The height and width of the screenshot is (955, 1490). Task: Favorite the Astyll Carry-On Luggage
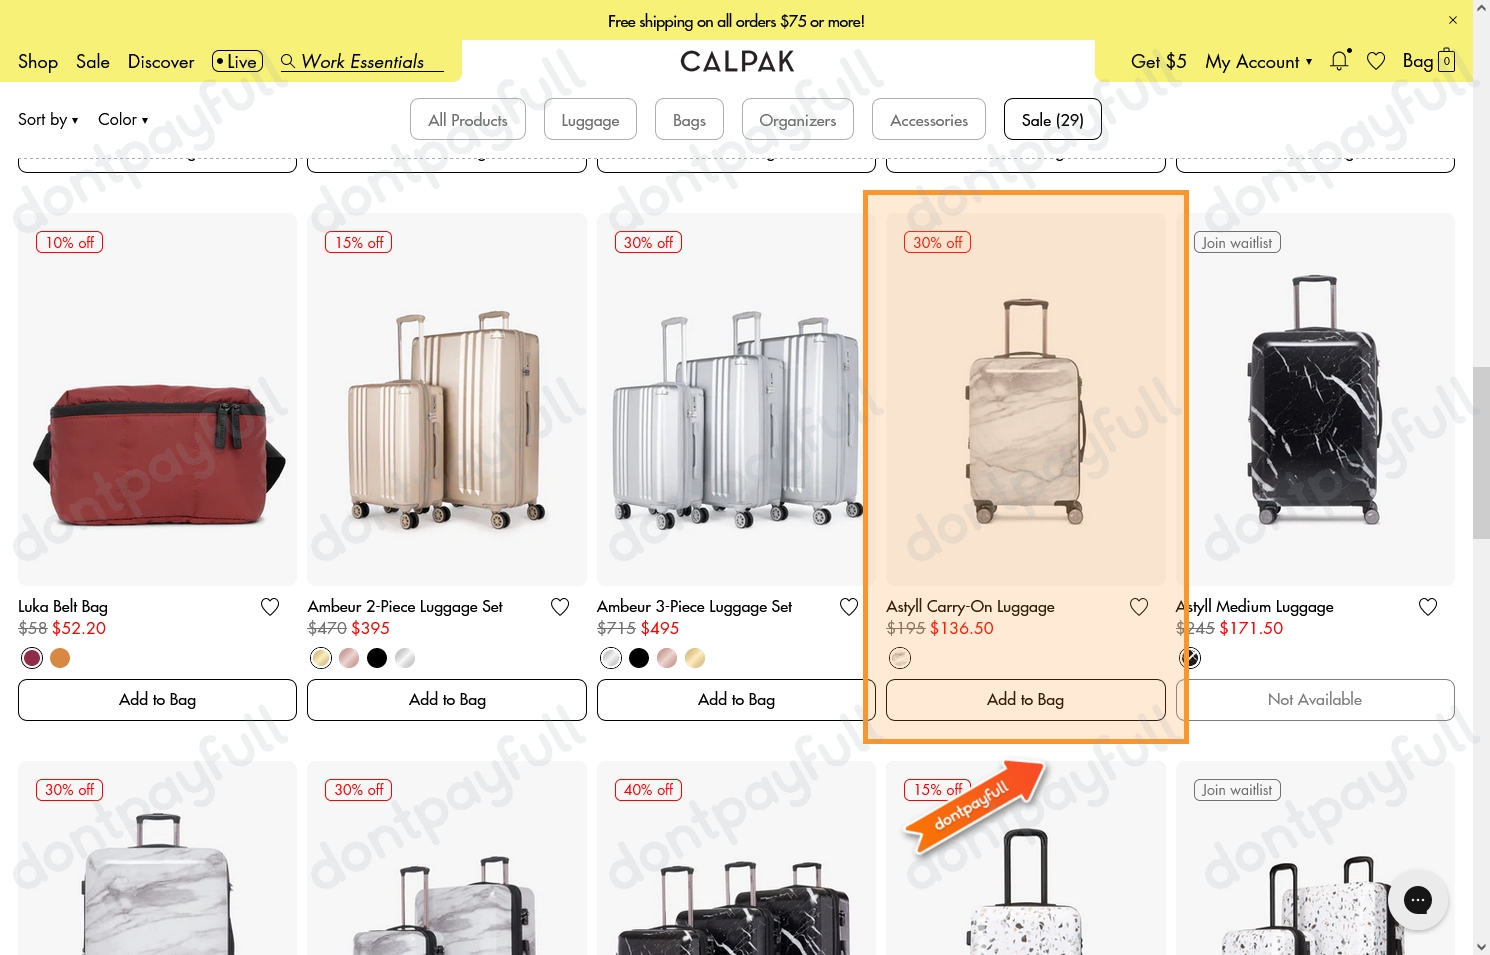(x=1139, y=606)
